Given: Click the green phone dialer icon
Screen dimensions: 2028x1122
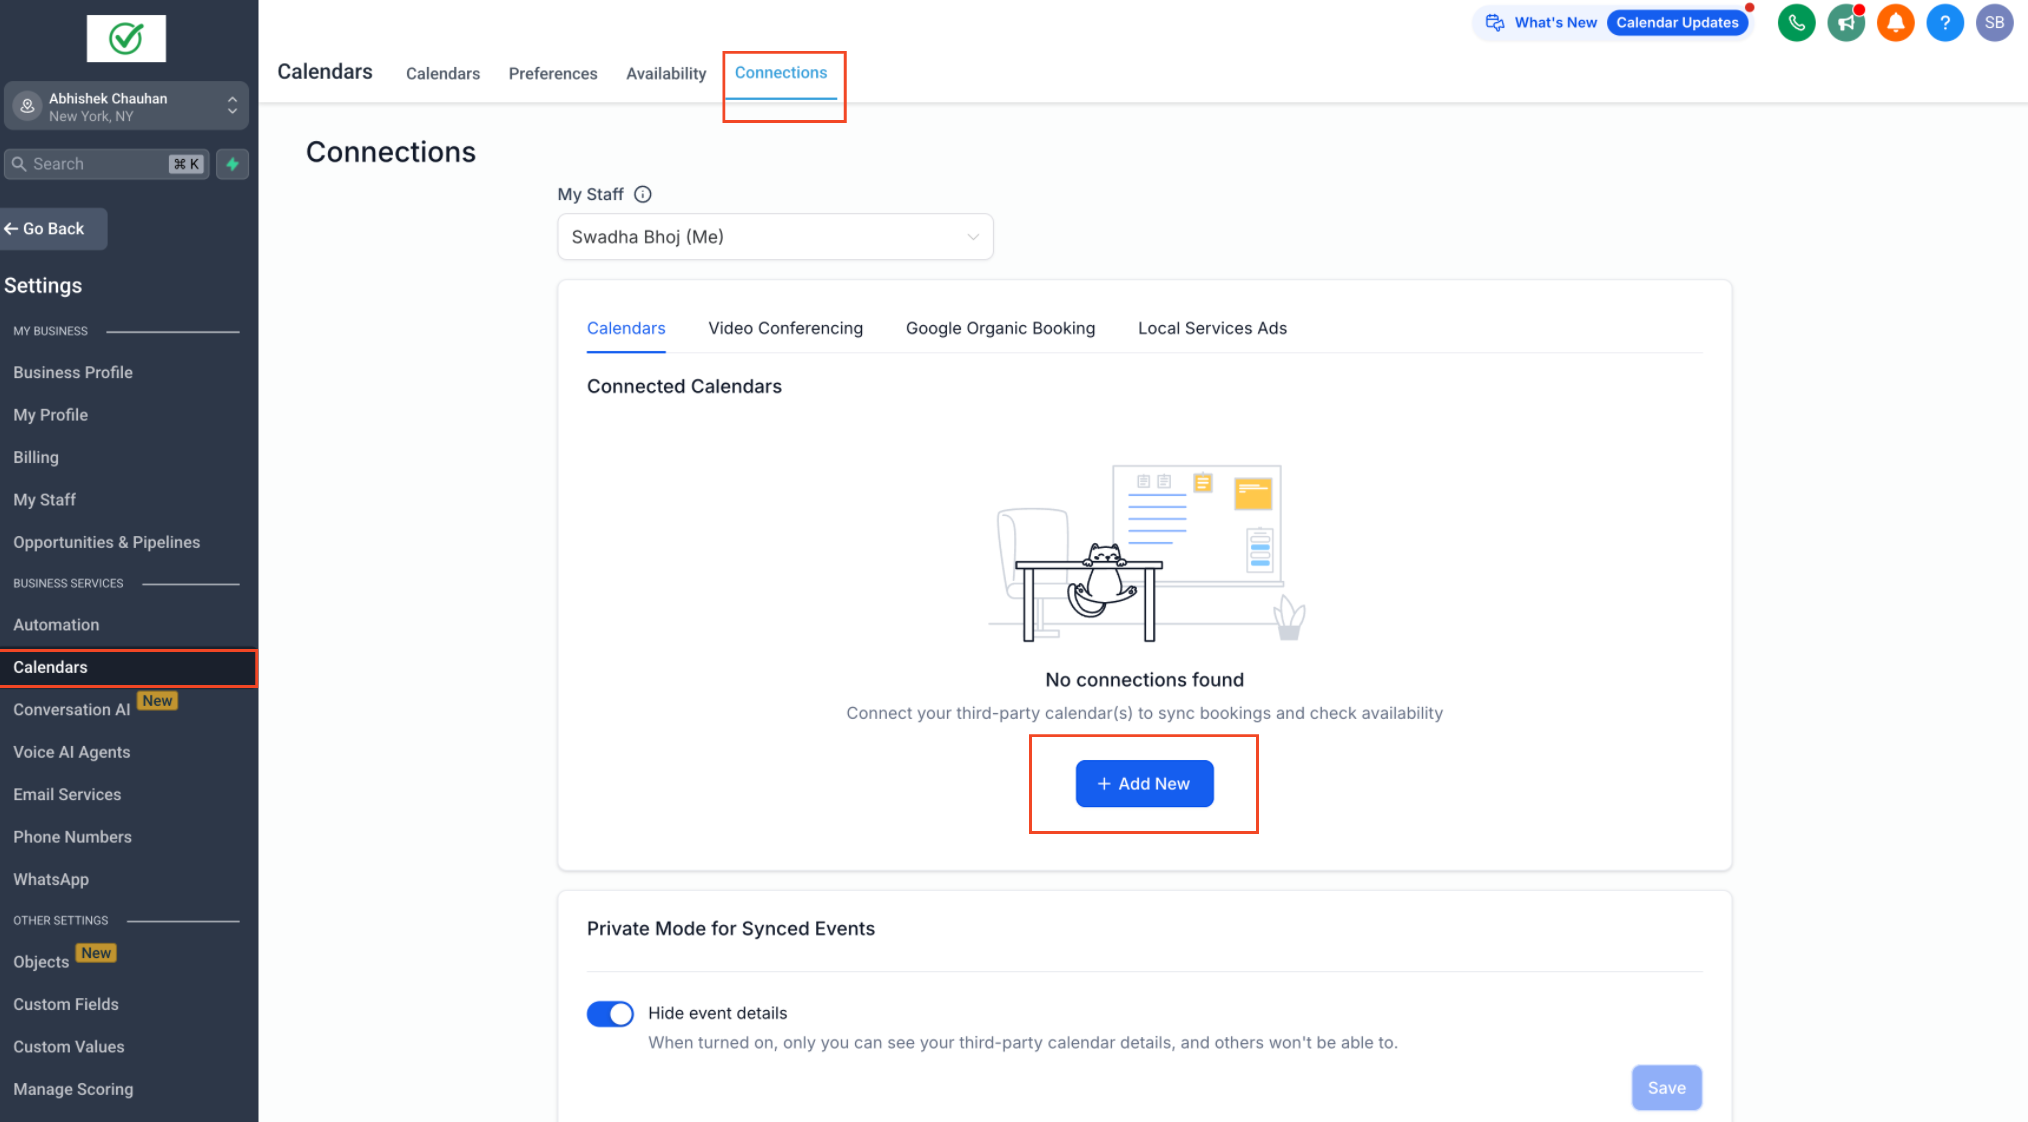Looking at the screenshot, I should point(1796,23).
